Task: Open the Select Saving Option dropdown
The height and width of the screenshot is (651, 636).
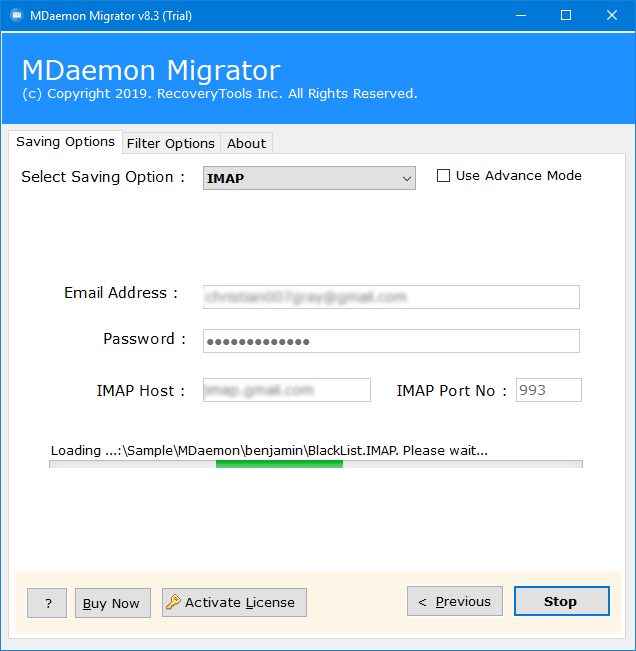Action: click(x=309, y=178)
